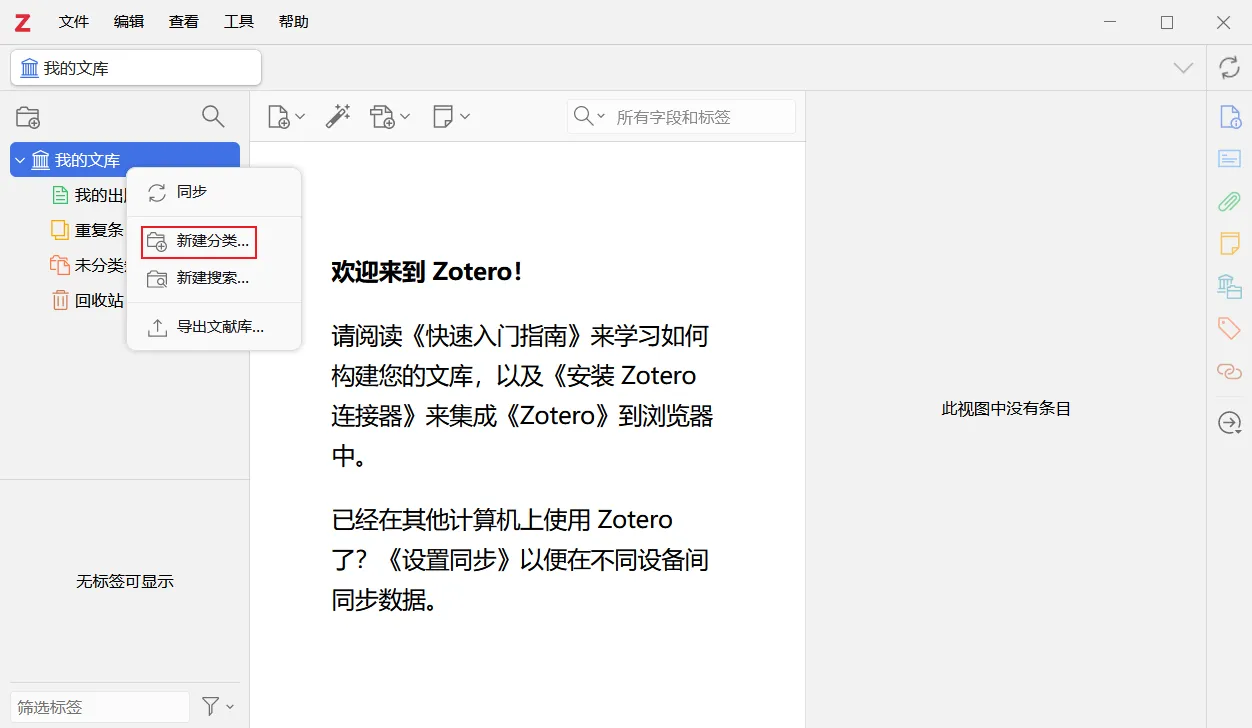The width and height of the screenshot is (1252, 728).
Task: Select 新建分类... from context menu
Action: point(212,241)
